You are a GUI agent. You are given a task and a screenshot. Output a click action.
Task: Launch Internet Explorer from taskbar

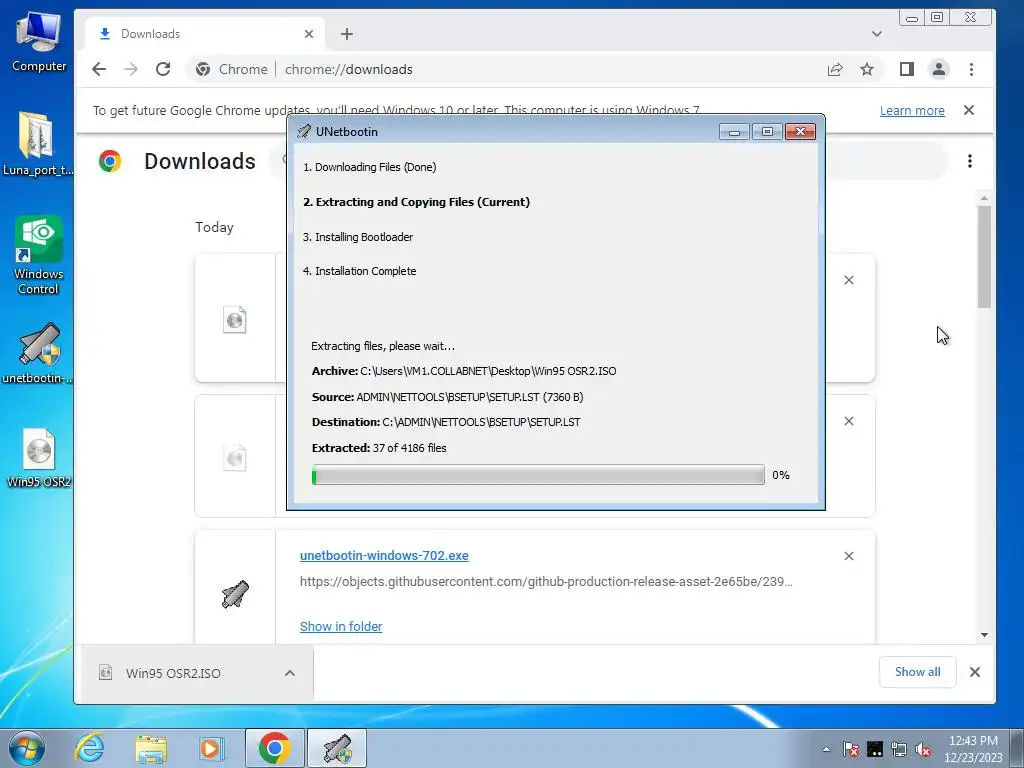coord(89,748)
